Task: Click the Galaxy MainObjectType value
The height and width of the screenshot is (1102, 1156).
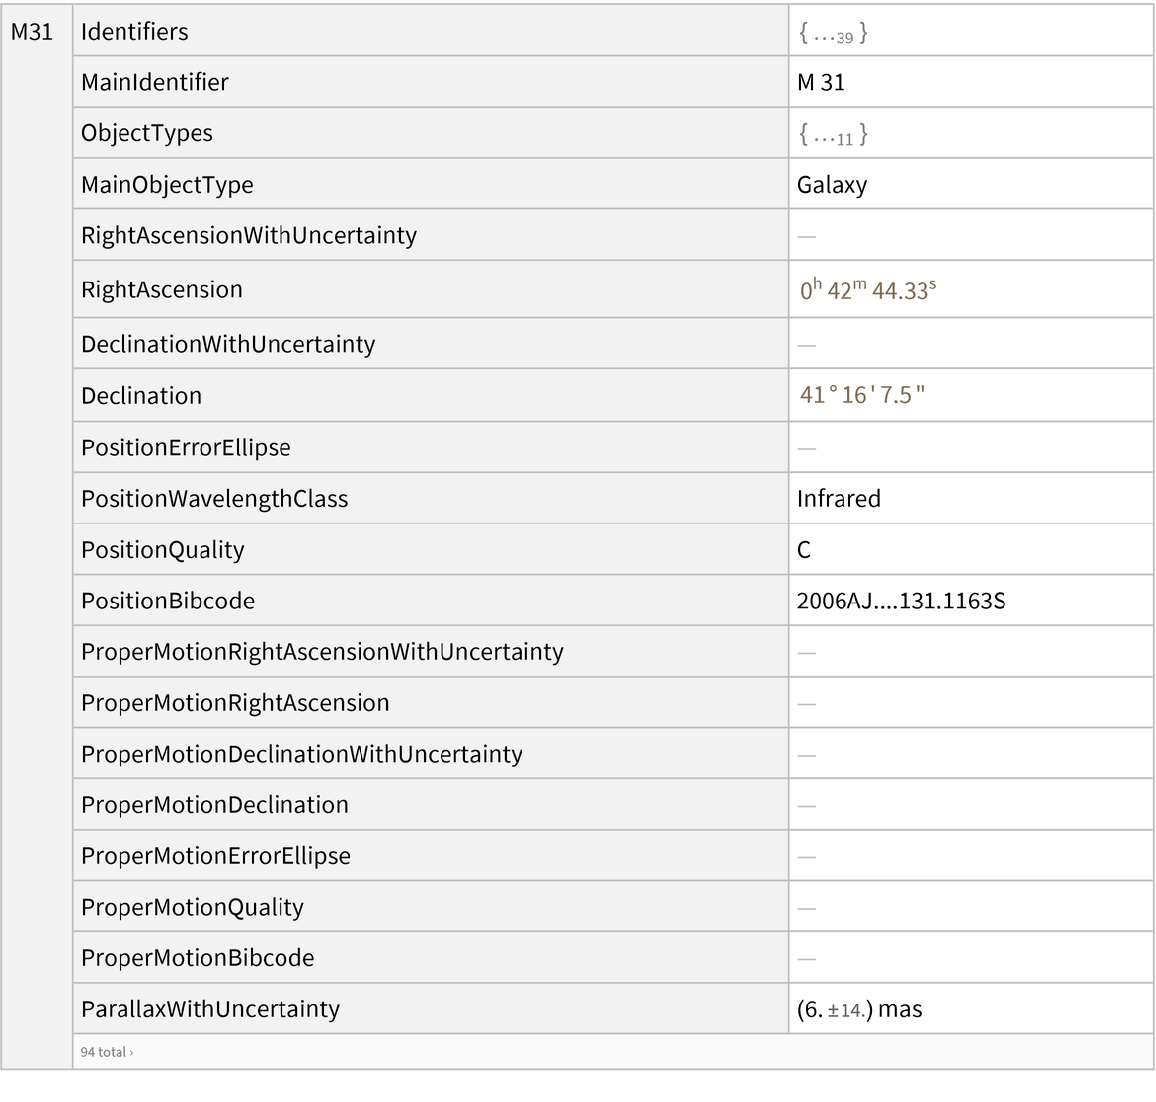Action: (832, 185)
